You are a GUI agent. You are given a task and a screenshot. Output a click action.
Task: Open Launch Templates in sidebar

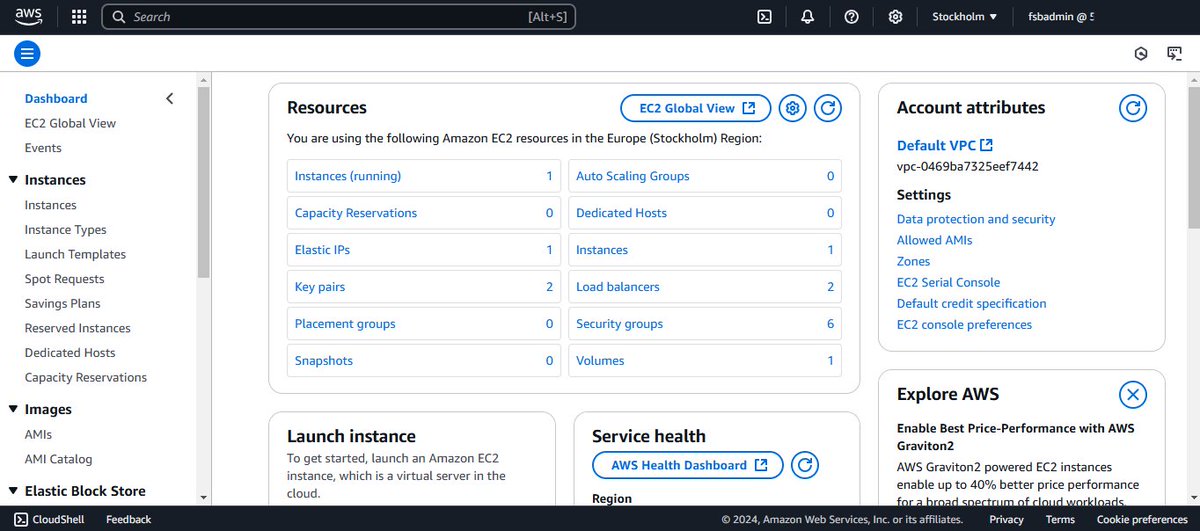75,254
